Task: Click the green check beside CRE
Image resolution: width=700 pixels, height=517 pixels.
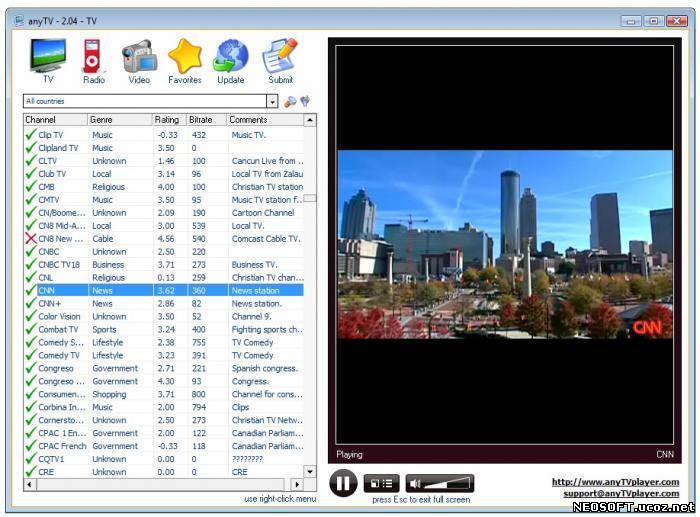Action: [x=31, y=471]
